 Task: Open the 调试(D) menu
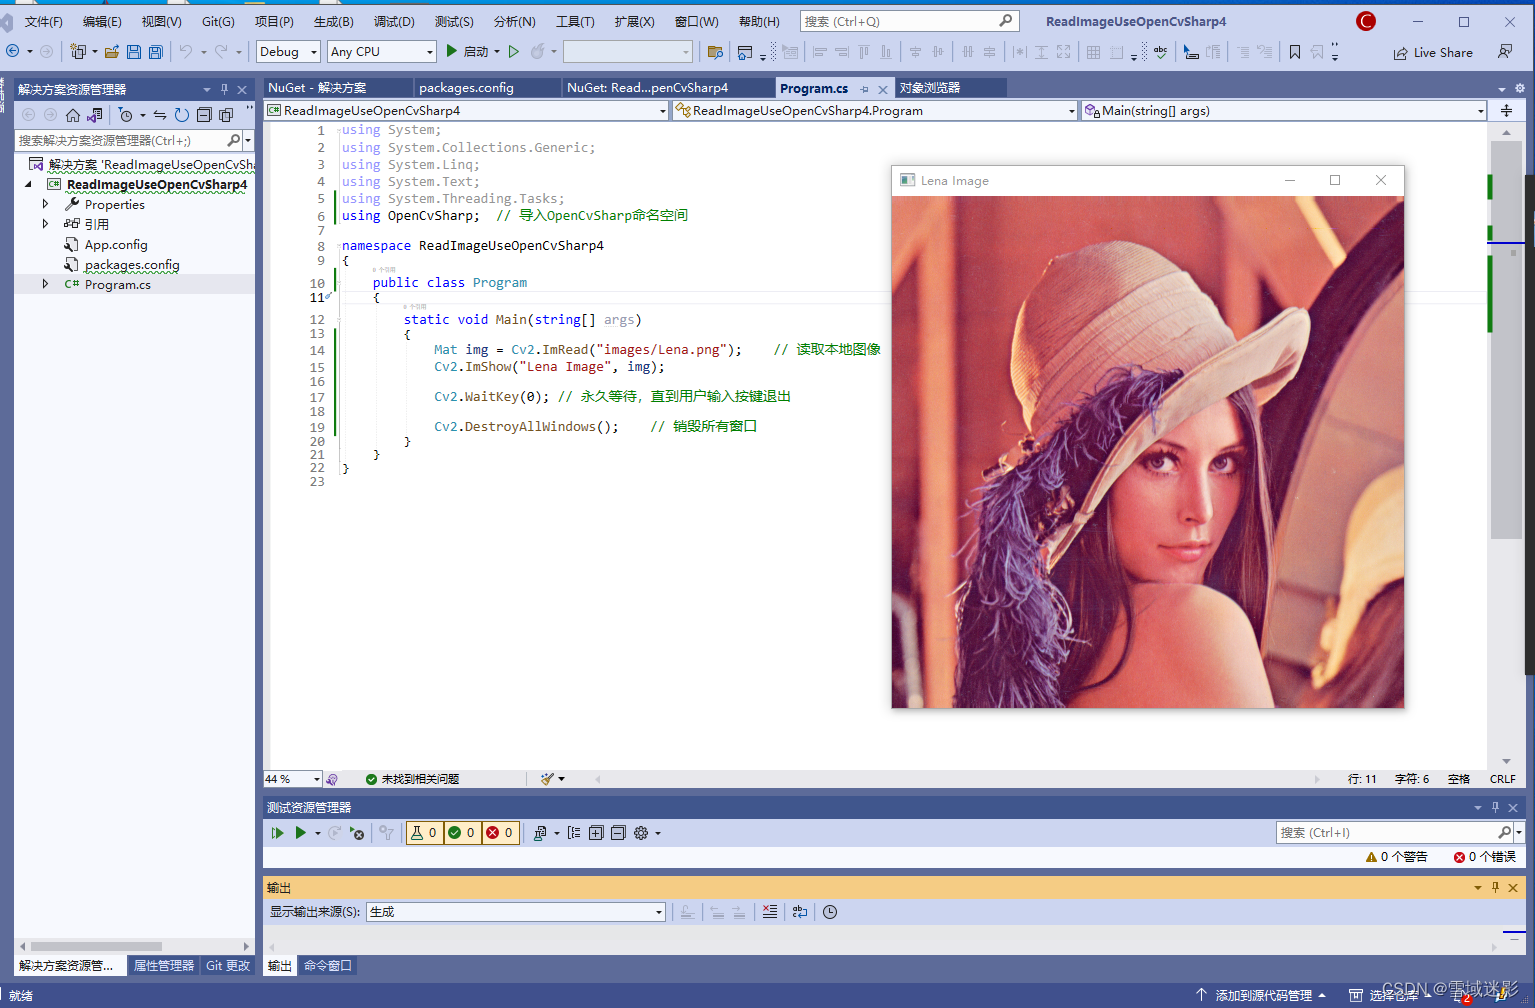tap(394, 22)
